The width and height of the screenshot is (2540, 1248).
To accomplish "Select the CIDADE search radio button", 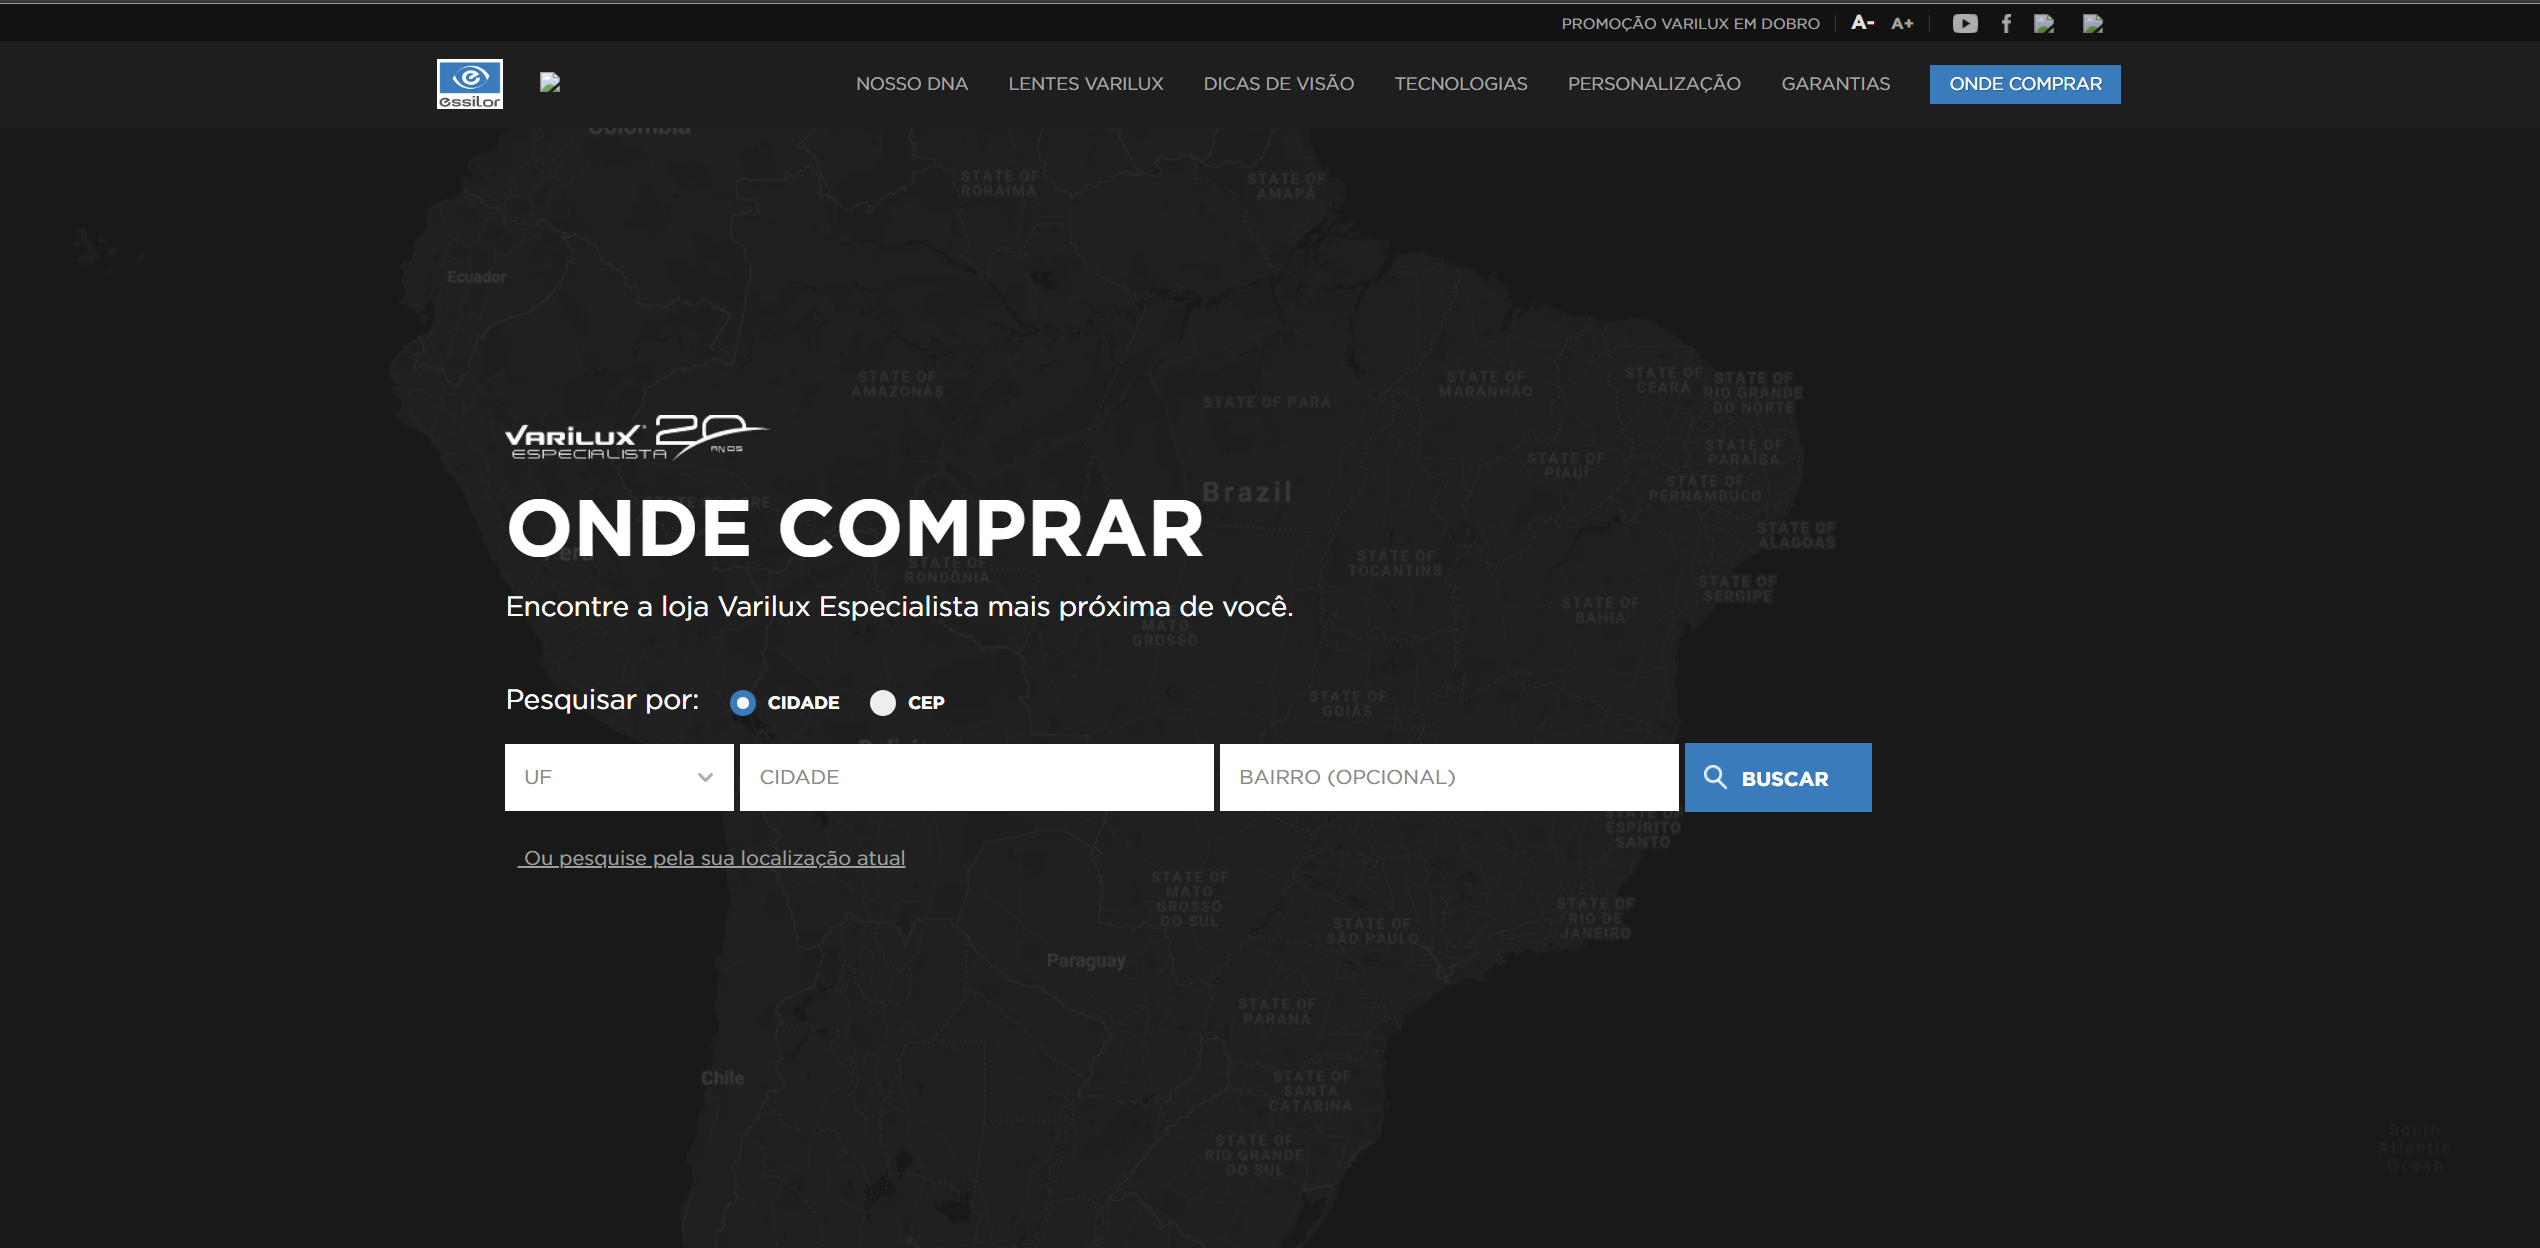I will [x=743, y=703].
